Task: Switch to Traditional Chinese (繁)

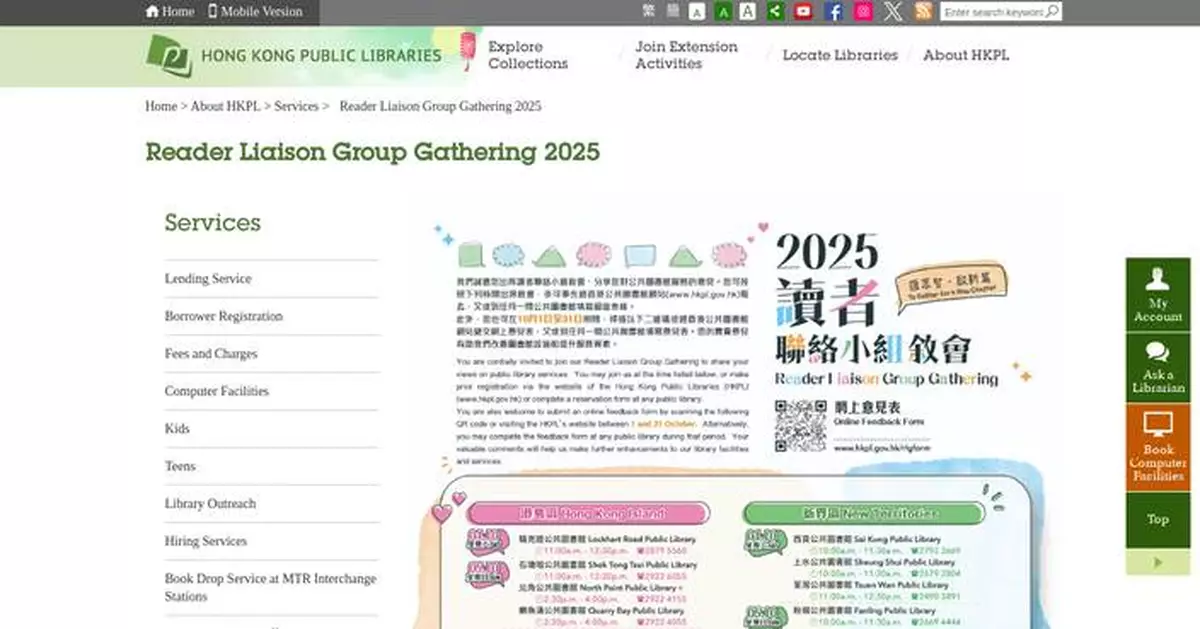Action: coord(649,11)
